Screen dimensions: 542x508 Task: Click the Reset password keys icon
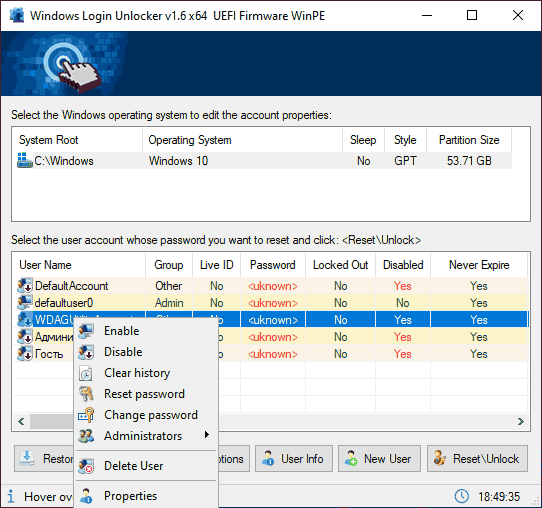click(x=86, y=394)
